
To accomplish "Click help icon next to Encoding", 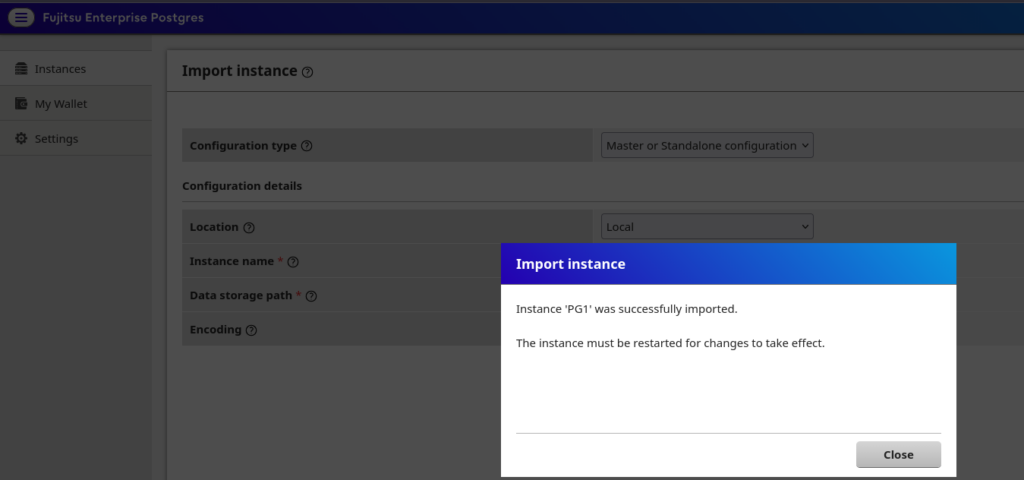I will point(252,330).
